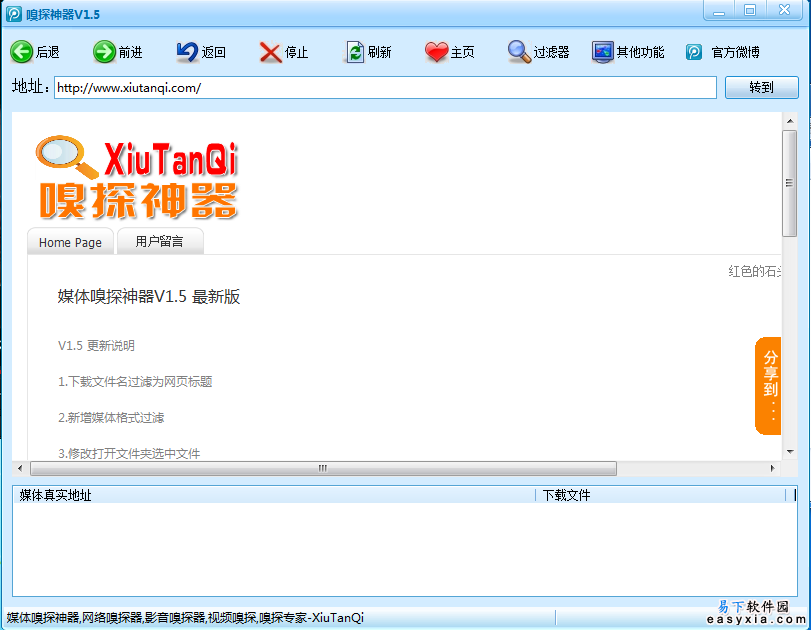Image resolution: width=811 pixels, height=630 pixels.
Task: Click the horizontal scrollbar thumb
Action: [x=323, y=468]
